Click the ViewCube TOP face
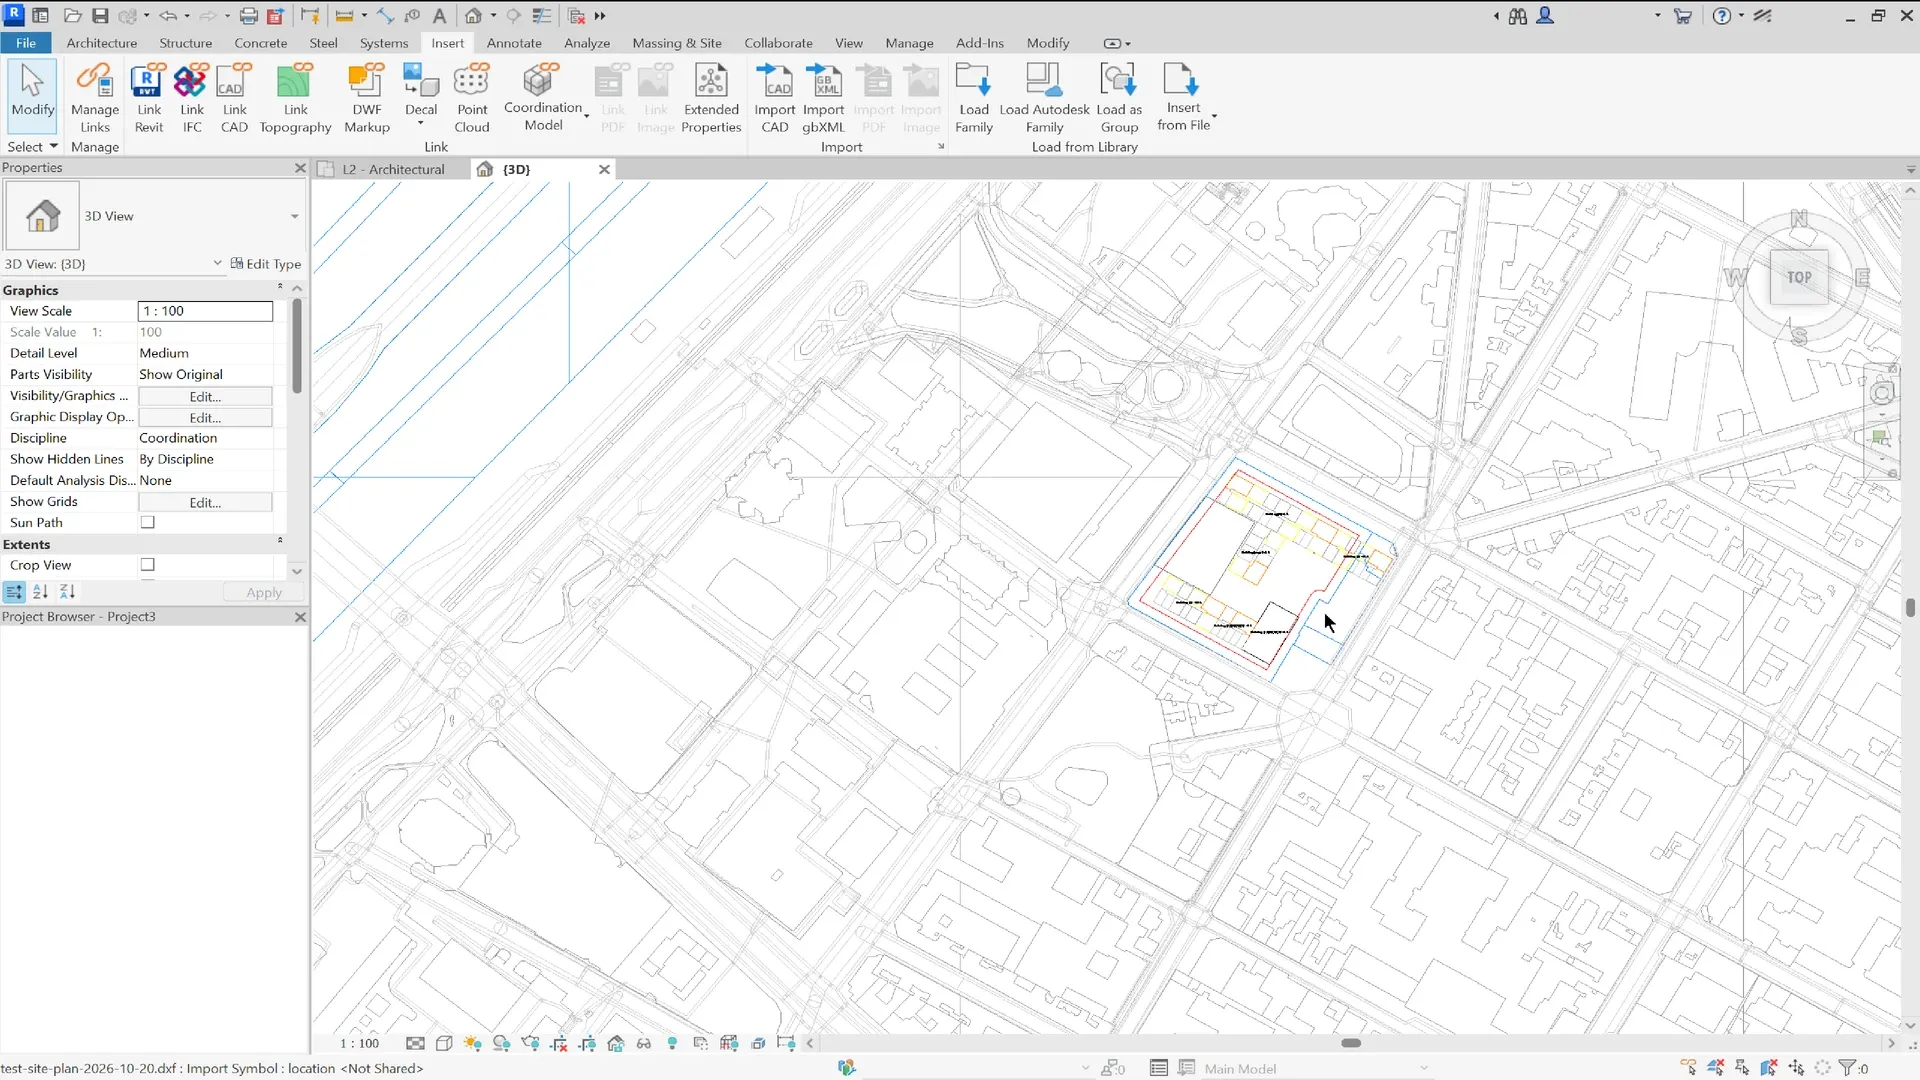 tap(1799, 278)
